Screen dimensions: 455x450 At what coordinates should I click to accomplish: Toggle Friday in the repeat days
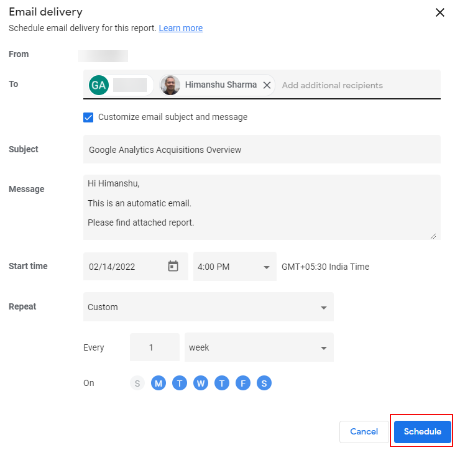(243, 383)
